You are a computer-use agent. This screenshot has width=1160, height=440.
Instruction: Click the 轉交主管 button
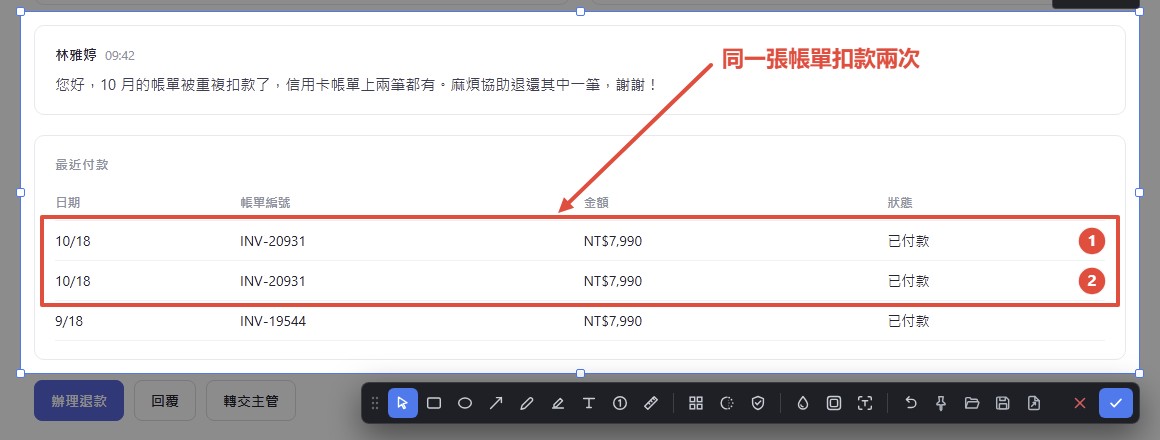tap(251, 401)
